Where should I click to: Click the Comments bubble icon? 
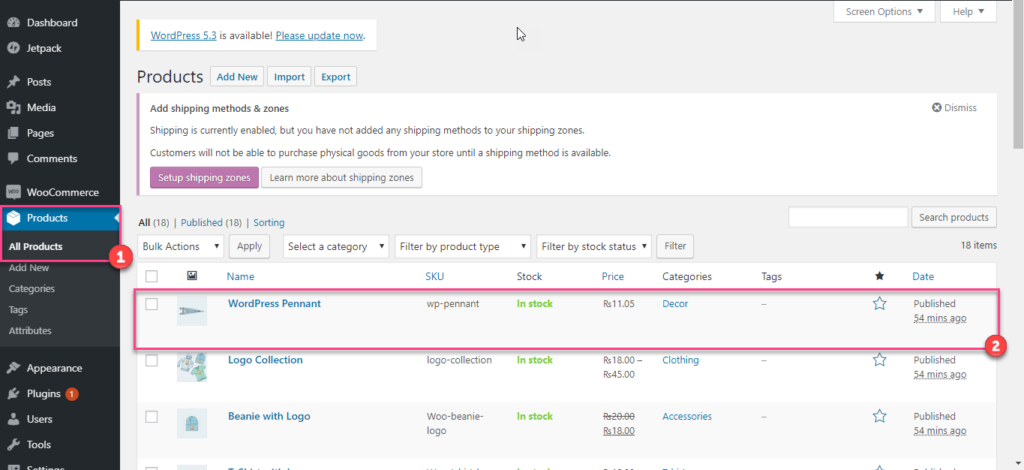click(x=13, y=159)
